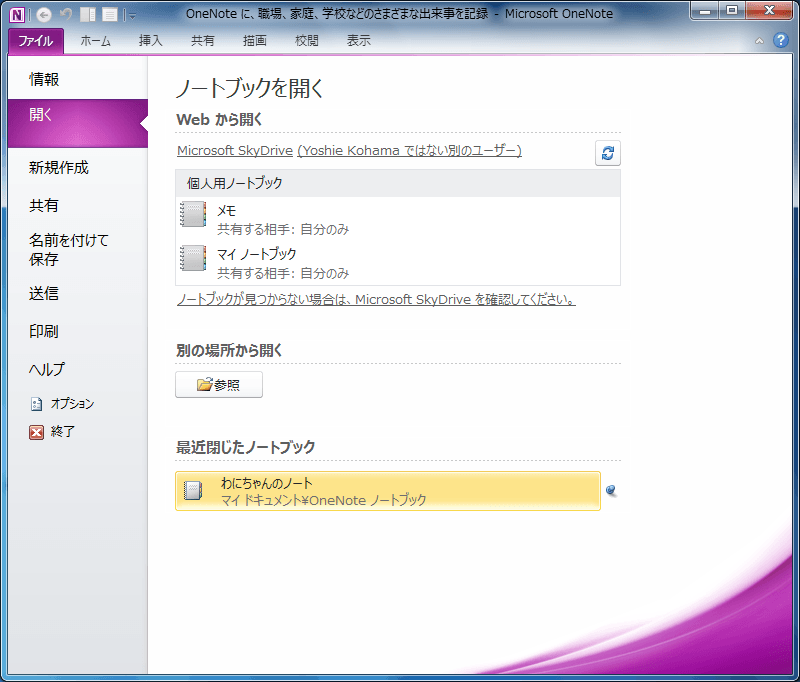This screenshot has height=682, width=800.
Task: Click the Back arrow in quick access toolbar
Action: [x=44, y=15]
